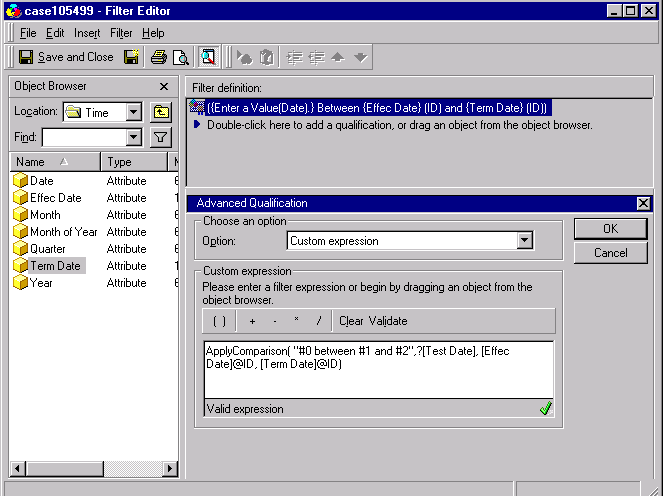Open the Insert menu
Image resolution: width=664 pixels, height=496 pixels.
point(87,33)
